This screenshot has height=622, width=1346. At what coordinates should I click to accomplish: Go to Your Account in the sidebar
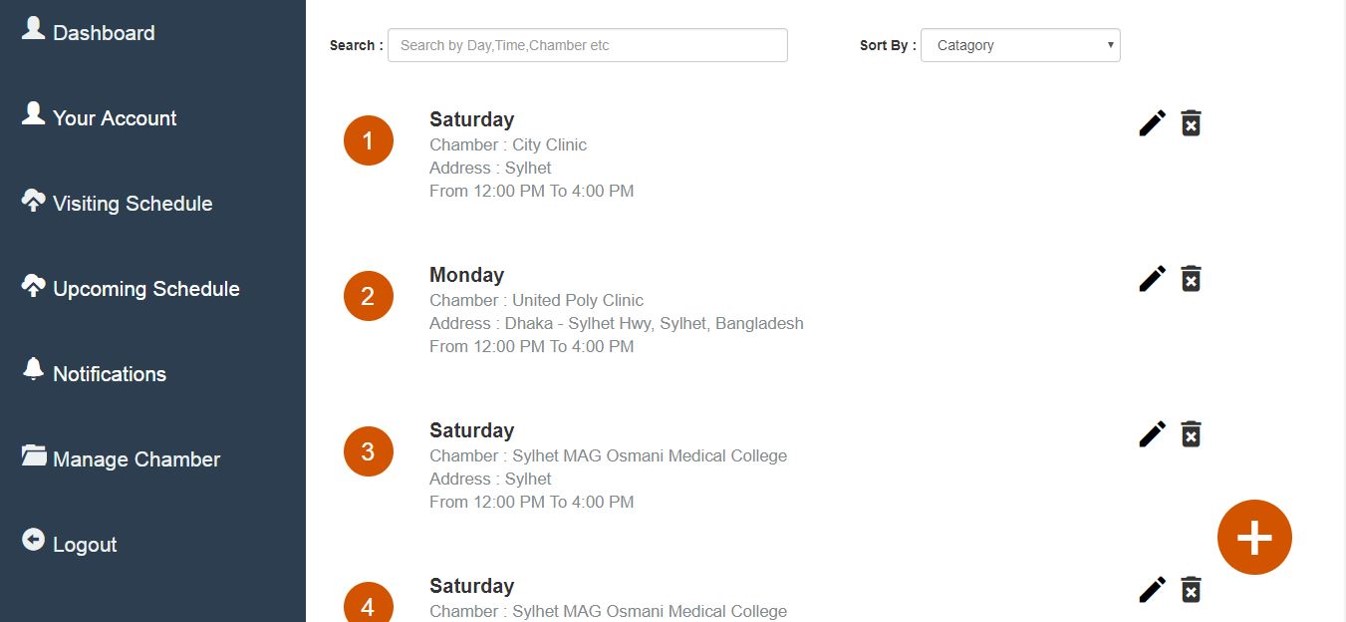click(114, 118)
